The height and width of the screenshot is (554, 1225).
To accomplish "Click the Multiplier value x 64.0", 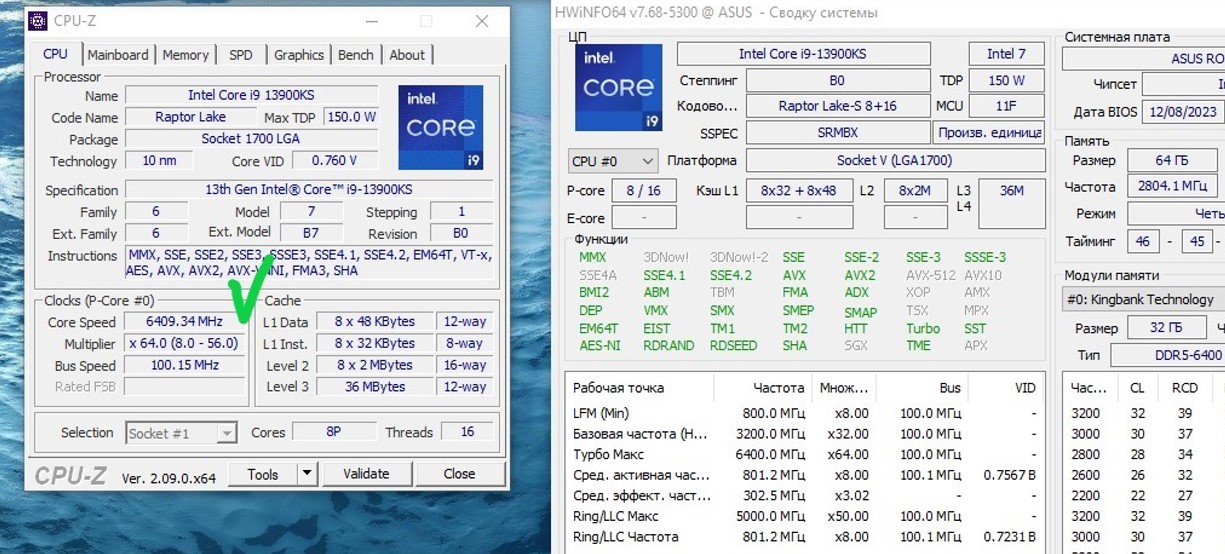I will coord(183,343).
